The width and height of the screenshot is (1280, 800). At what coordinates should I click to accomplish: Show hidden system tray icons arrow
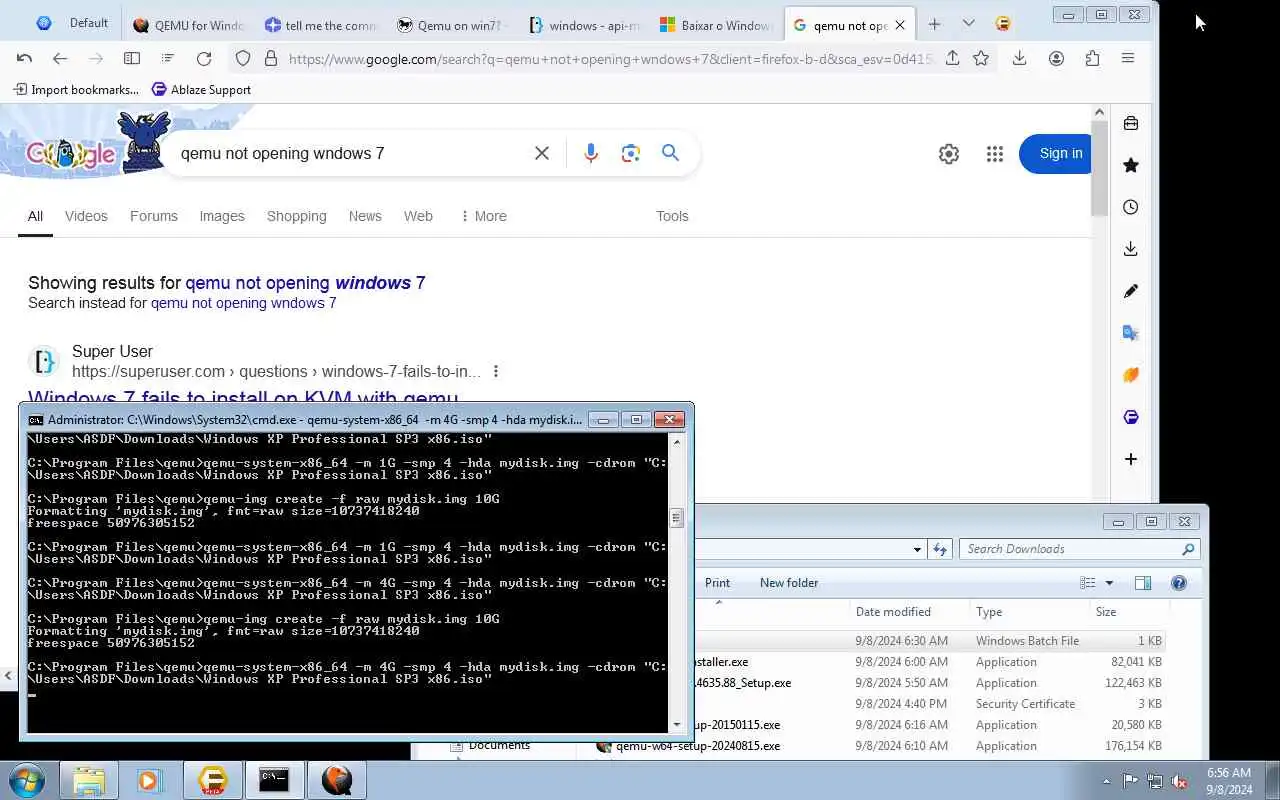[x=1106, y=781]
